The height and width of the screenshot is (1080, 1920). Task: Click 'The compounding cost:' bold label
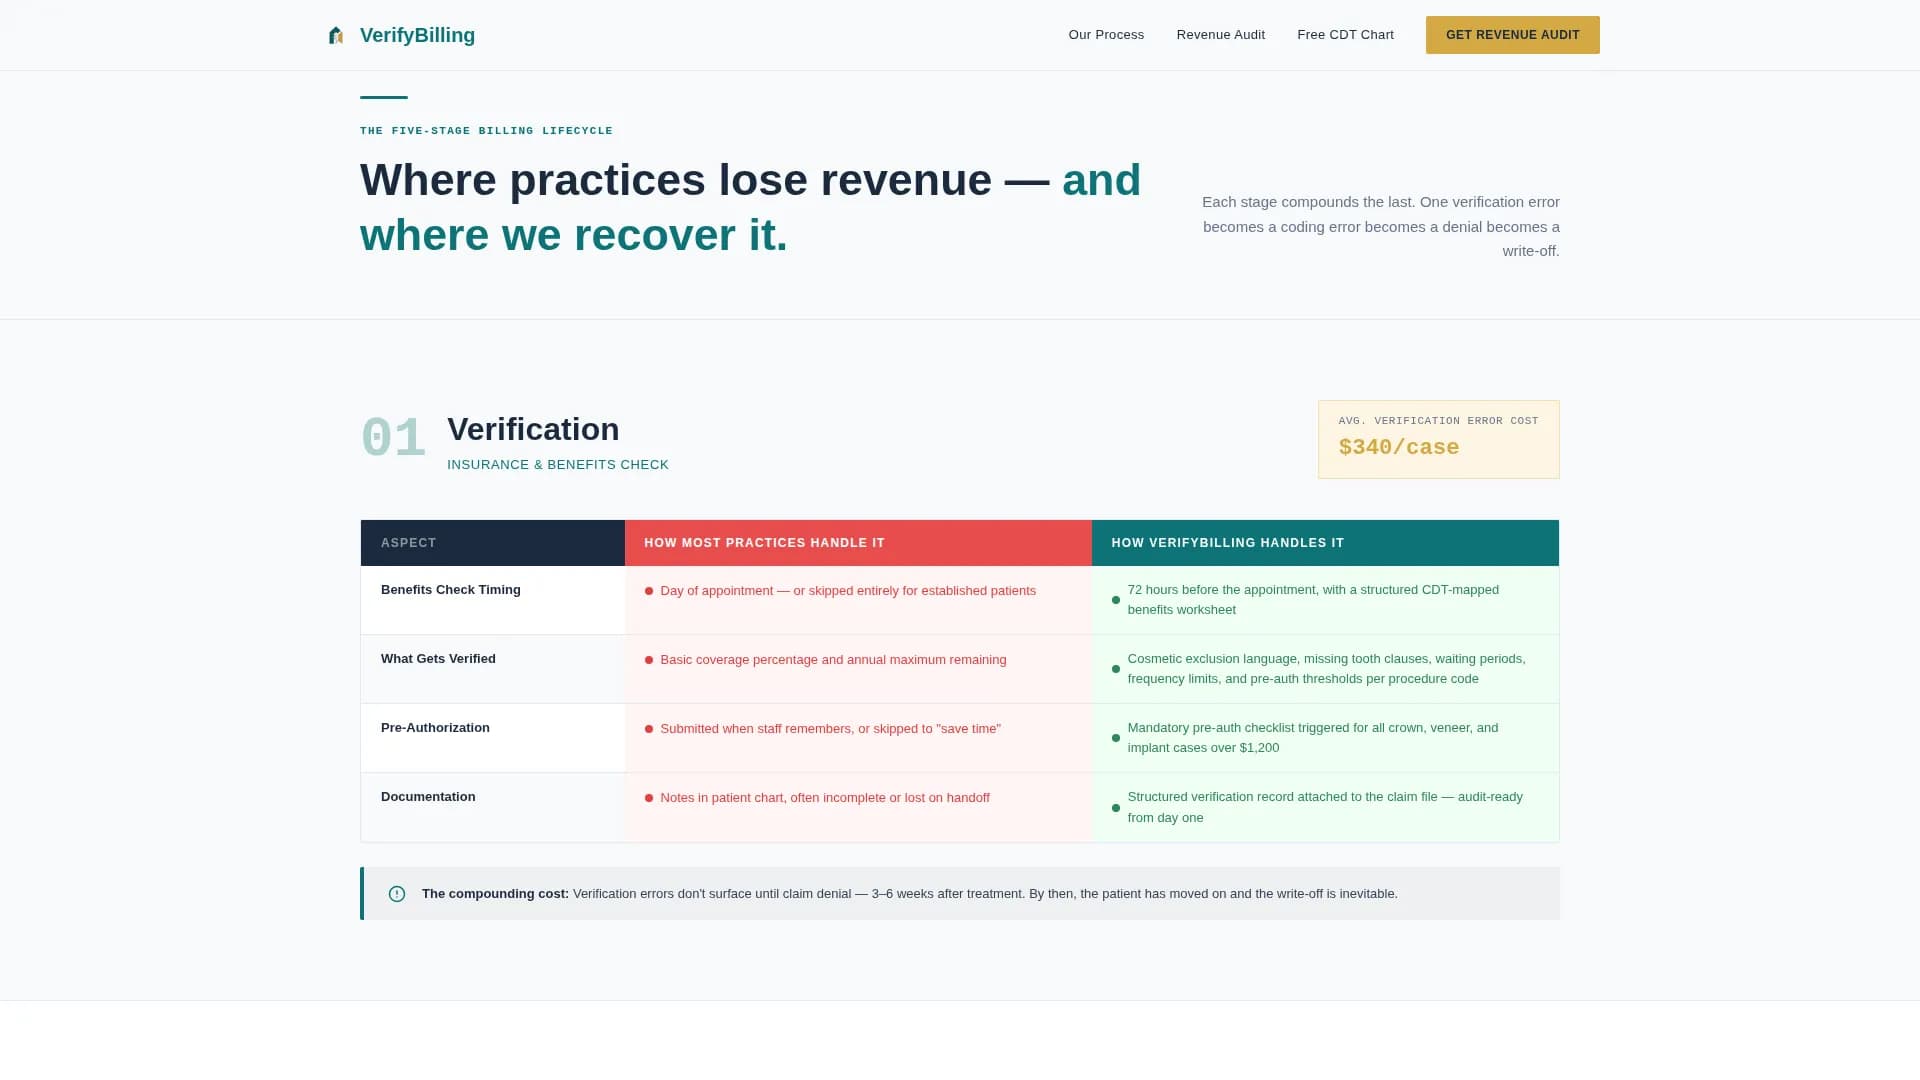(495, 894)
